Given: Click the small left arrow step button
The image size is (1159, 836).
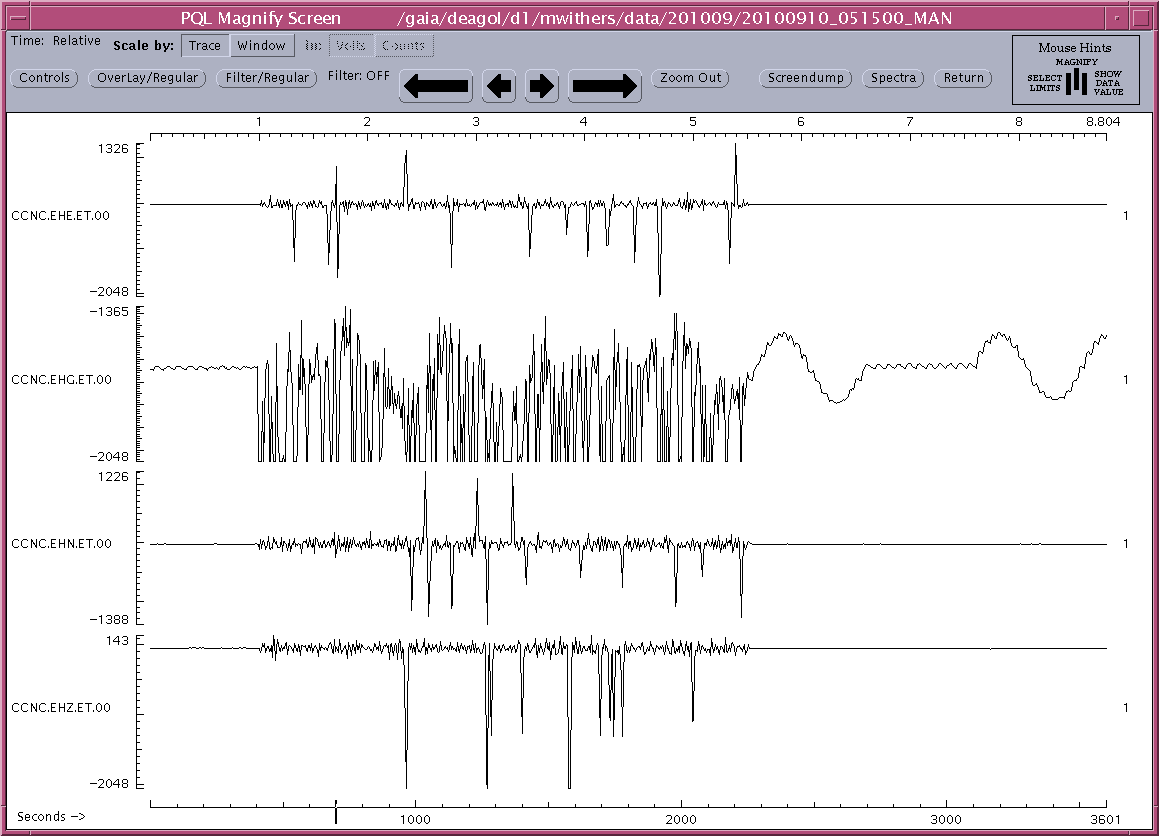Looking at the screenshot, I should click(499, 86).
